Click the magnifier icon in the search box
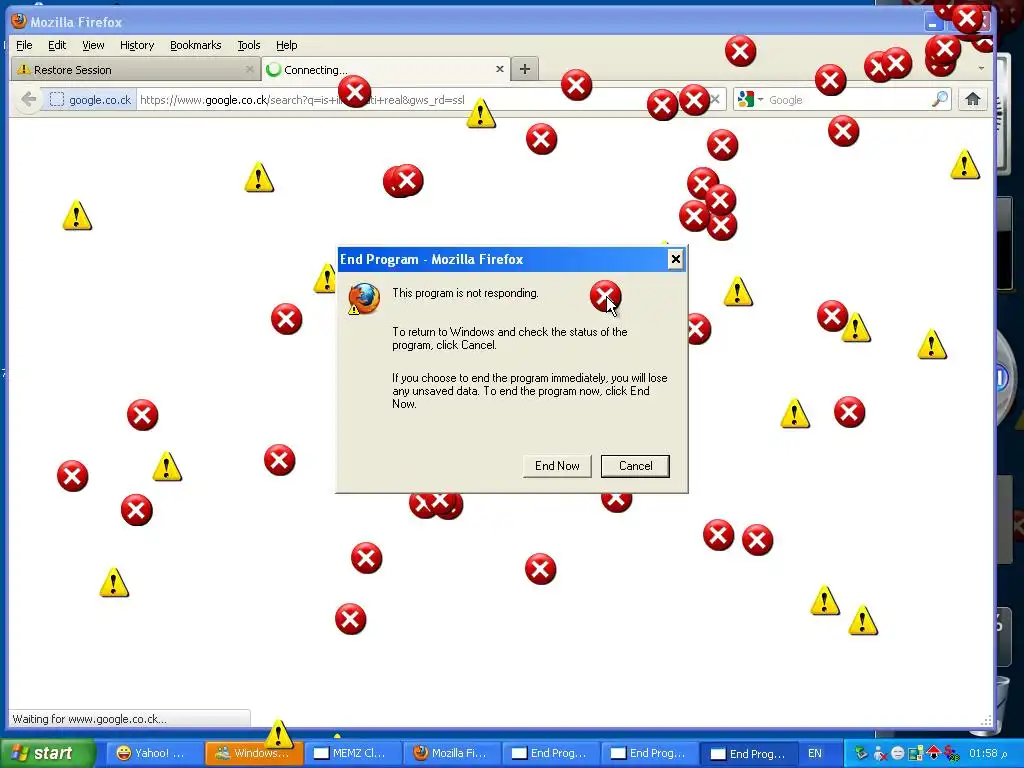Viewport: 1024px width, 768px height. 939,99
